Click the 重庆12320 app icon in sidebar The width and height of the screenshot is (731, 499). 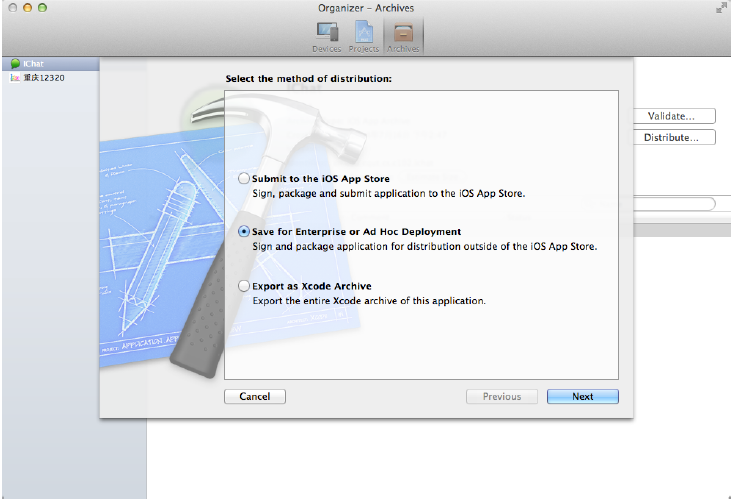15,77
